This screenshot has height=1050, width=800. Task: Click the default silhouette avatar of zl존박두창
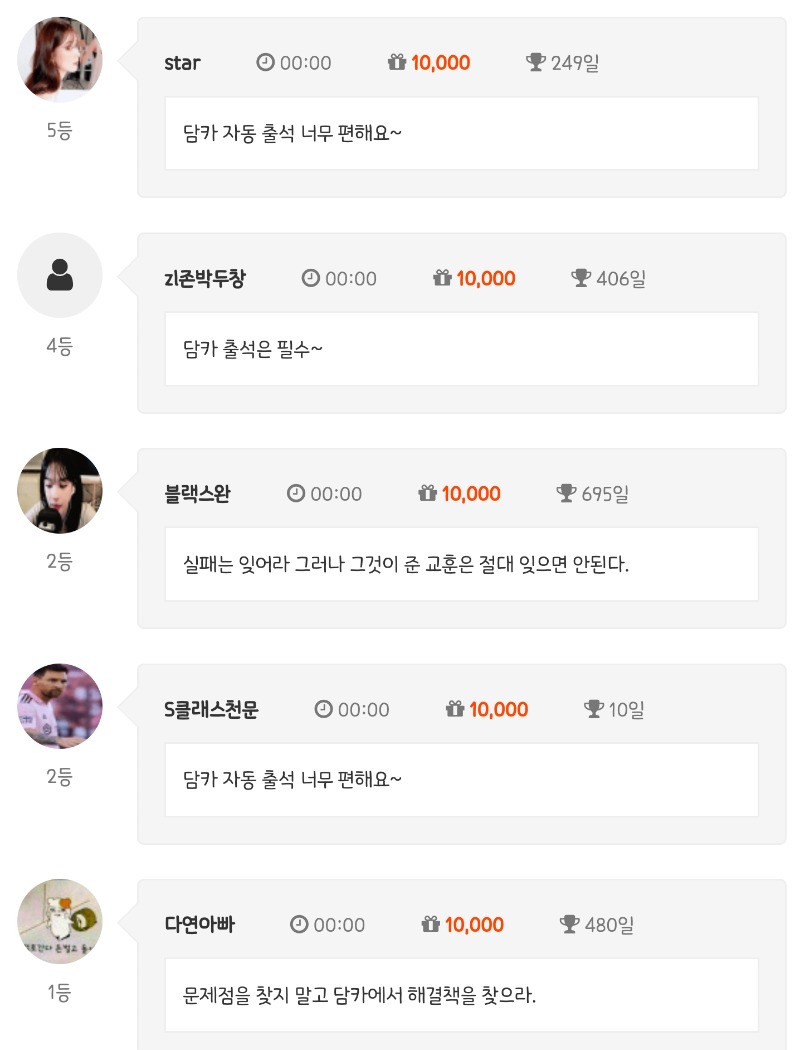coord(60,275)
